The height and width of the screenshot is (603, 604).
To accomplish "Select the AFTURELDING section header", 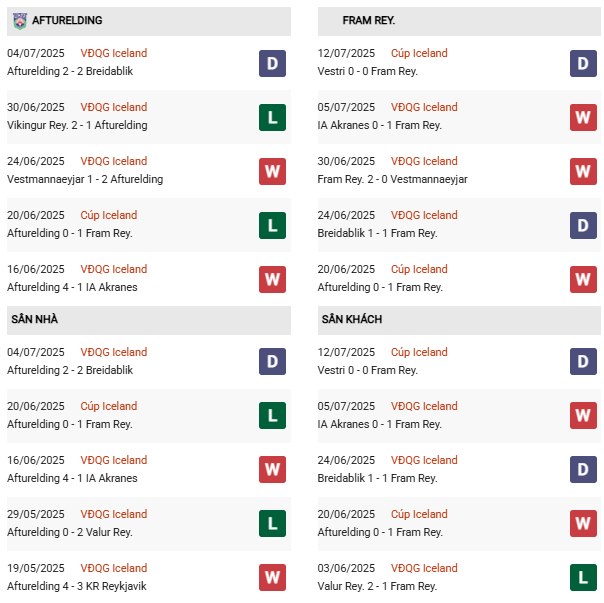I will tap(67, 20).
